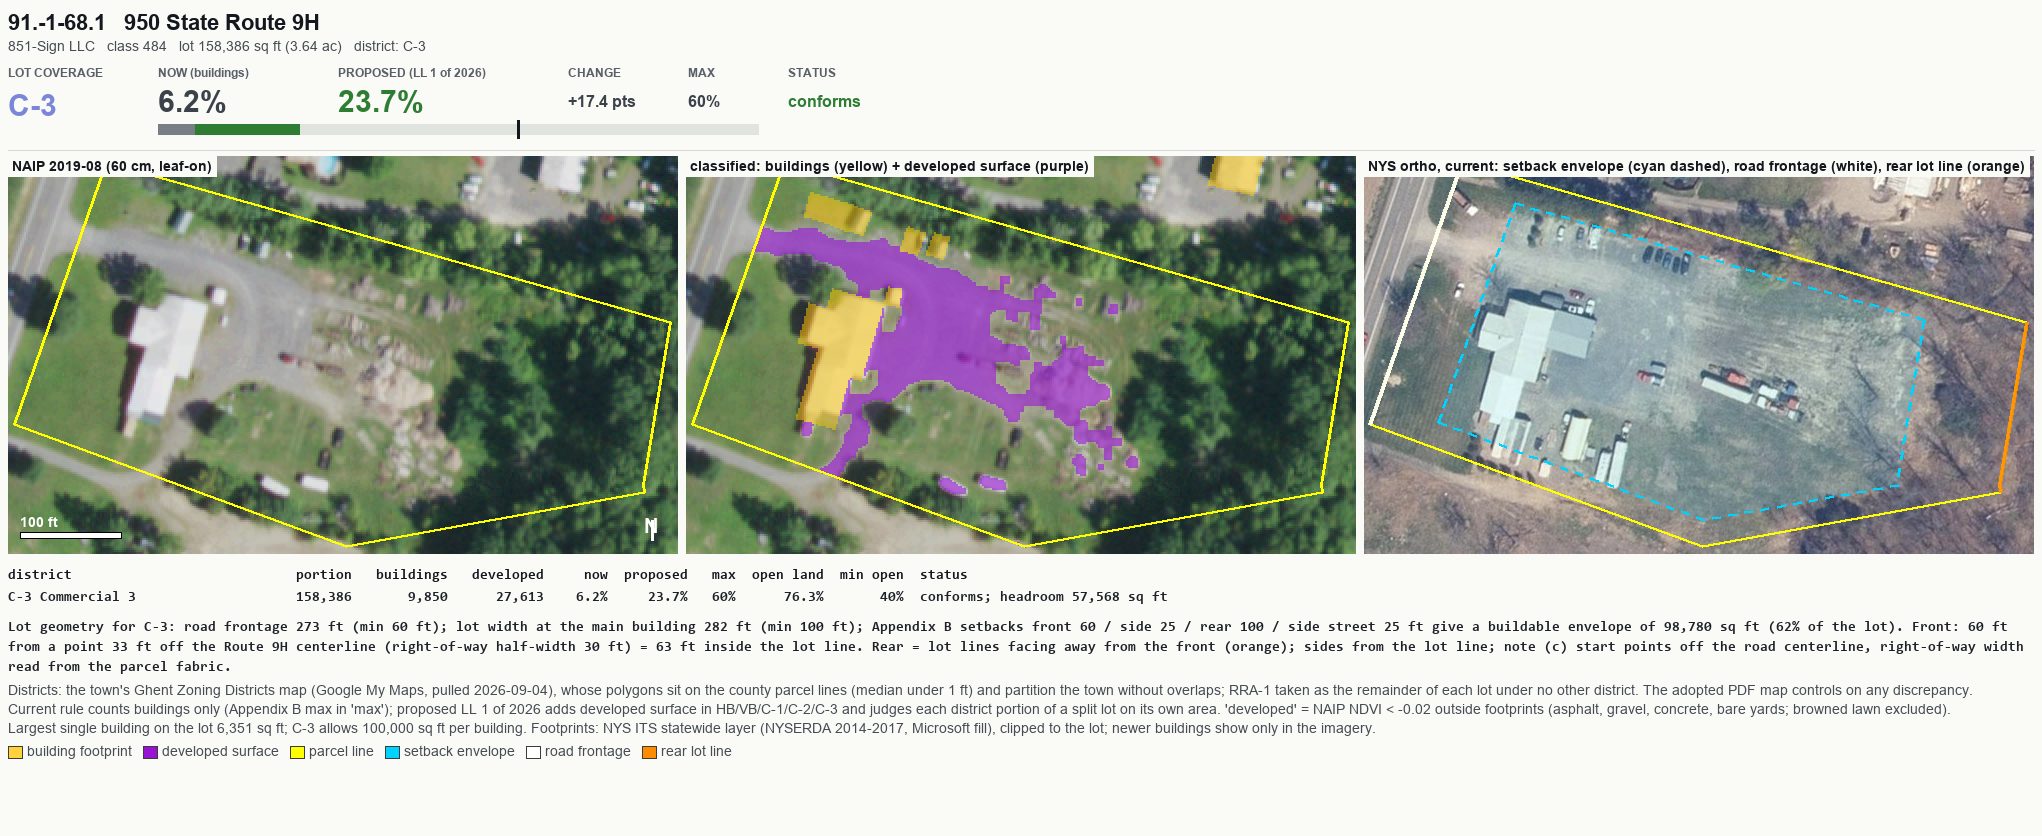The height and width of the screenshot is (836, 2042).
Task: Click the proposed 23.7% coverage value
Action: coord(380,102)
